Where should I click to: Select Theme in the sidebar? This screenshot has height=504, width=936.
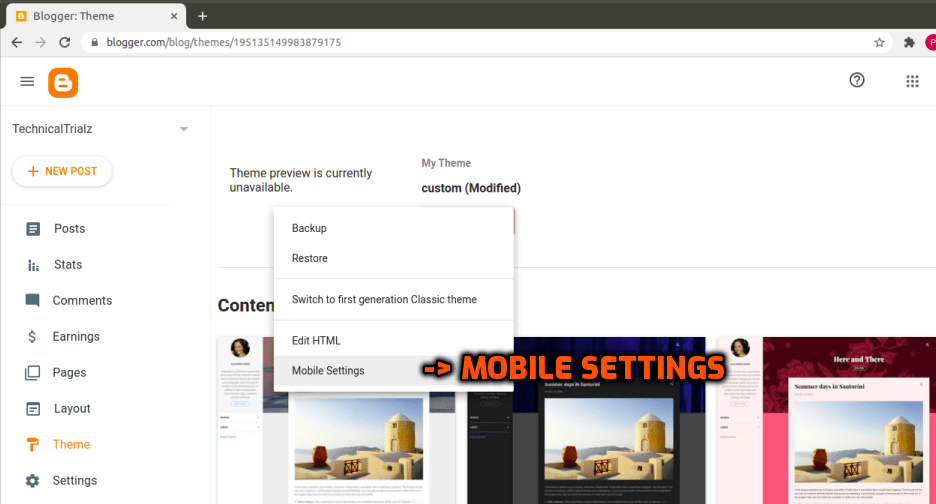coord(71,444)
